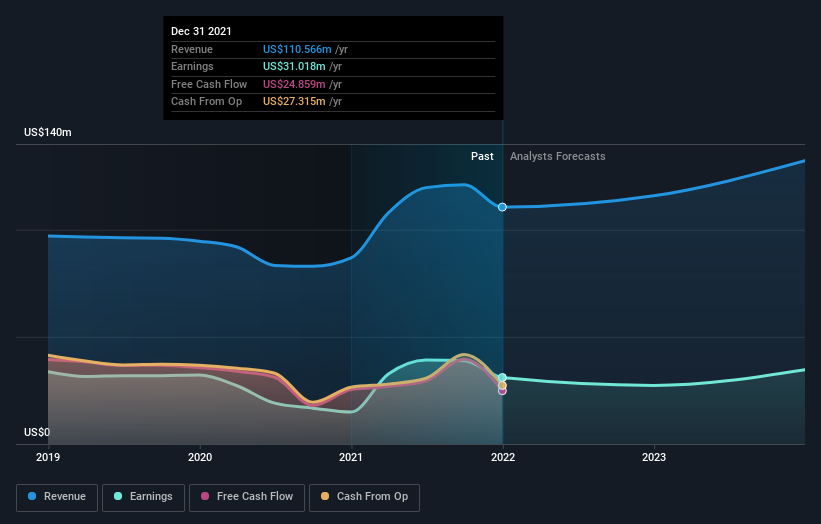Viewport: 821px width, 524px height.
Task: Click the 2019 x-axis label
Action: (x=48, y=457)
